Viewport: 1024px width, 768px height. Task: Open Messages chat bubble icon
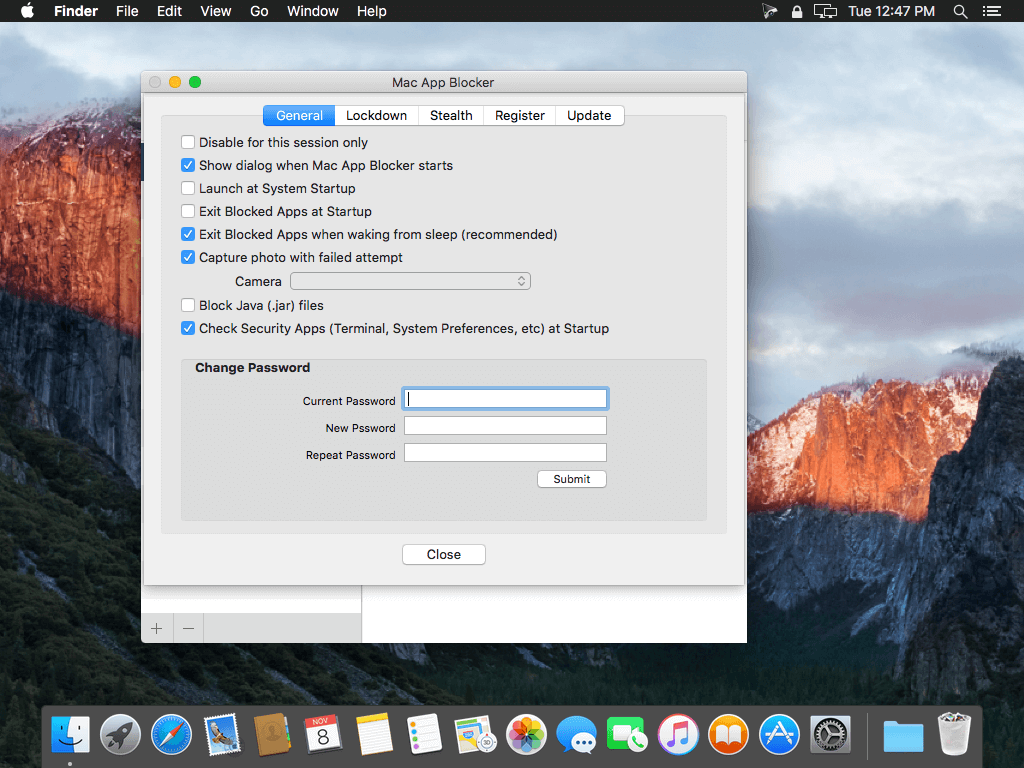coord(577,734)
